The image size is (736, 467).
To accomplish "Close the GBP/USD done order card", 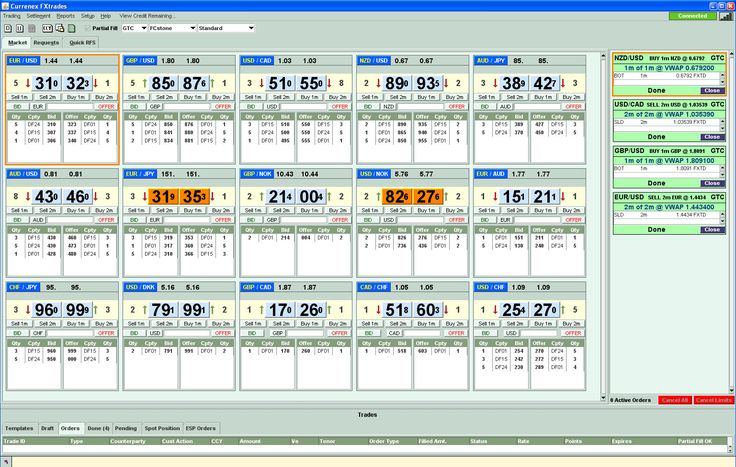I will click(x=712, y=184).
